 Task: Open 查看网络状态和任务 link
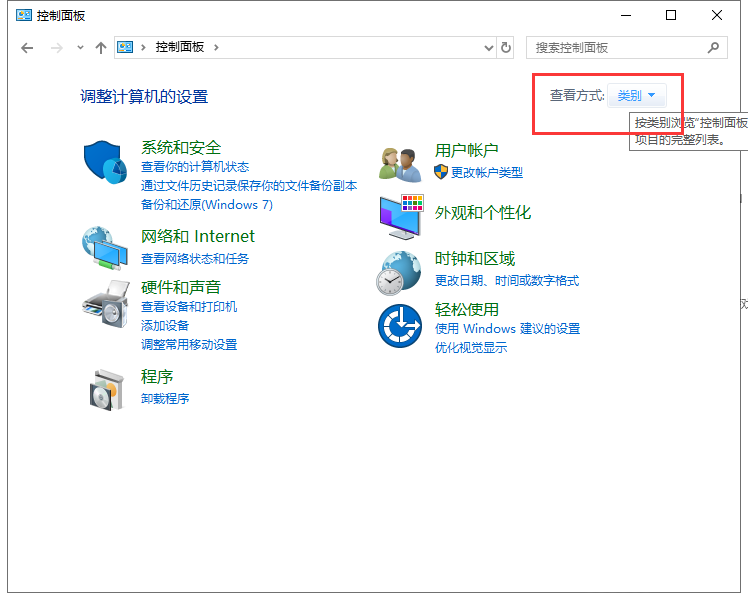(195, 259)
